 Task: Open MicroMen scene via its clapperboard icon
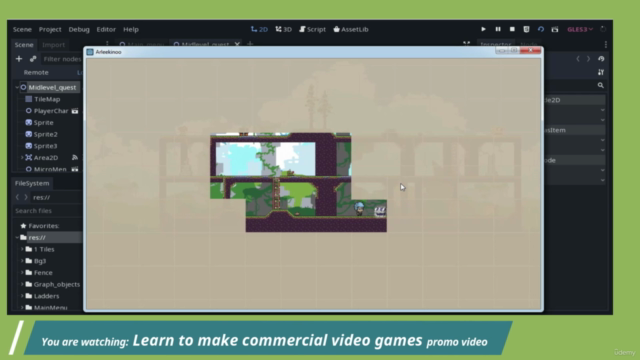pos(75,169)
